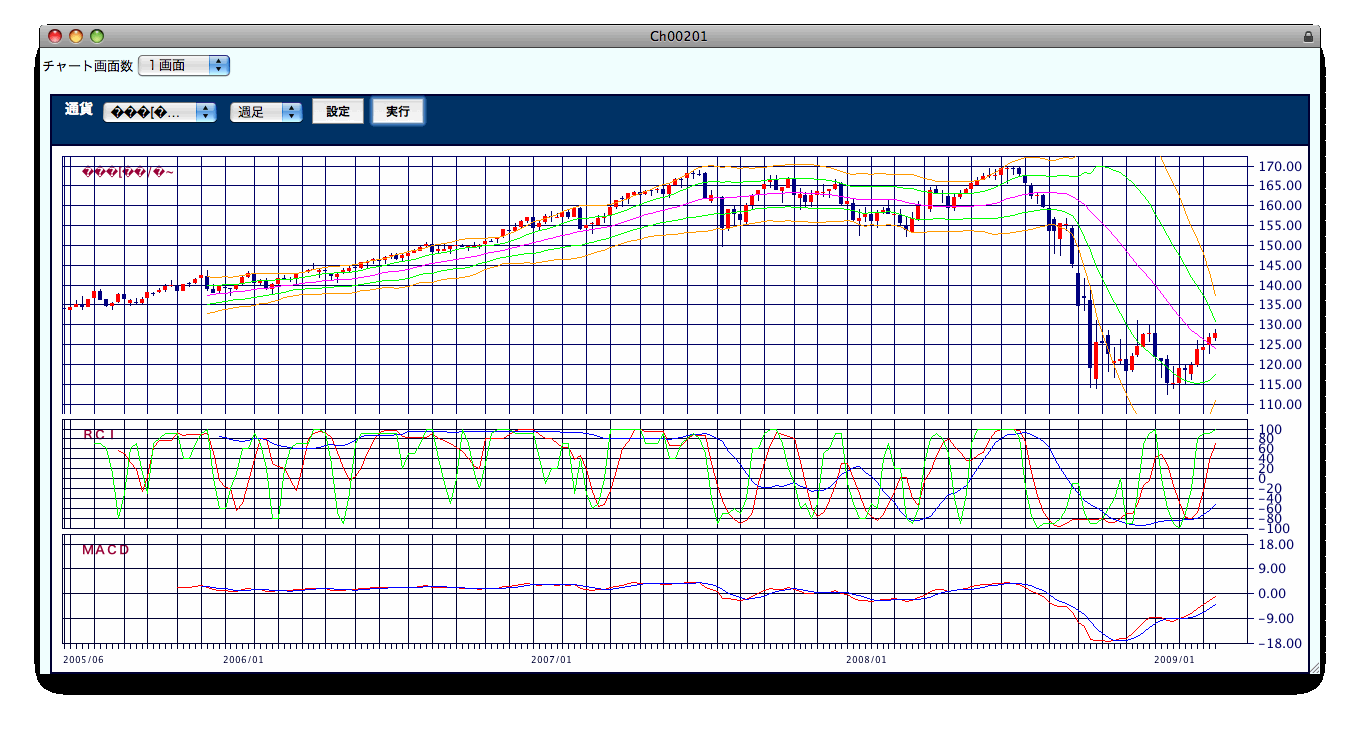The height and width of the screenshot is (729, 1360).
Task: Click the Ch00201 window title
Action: pos(679,36)
